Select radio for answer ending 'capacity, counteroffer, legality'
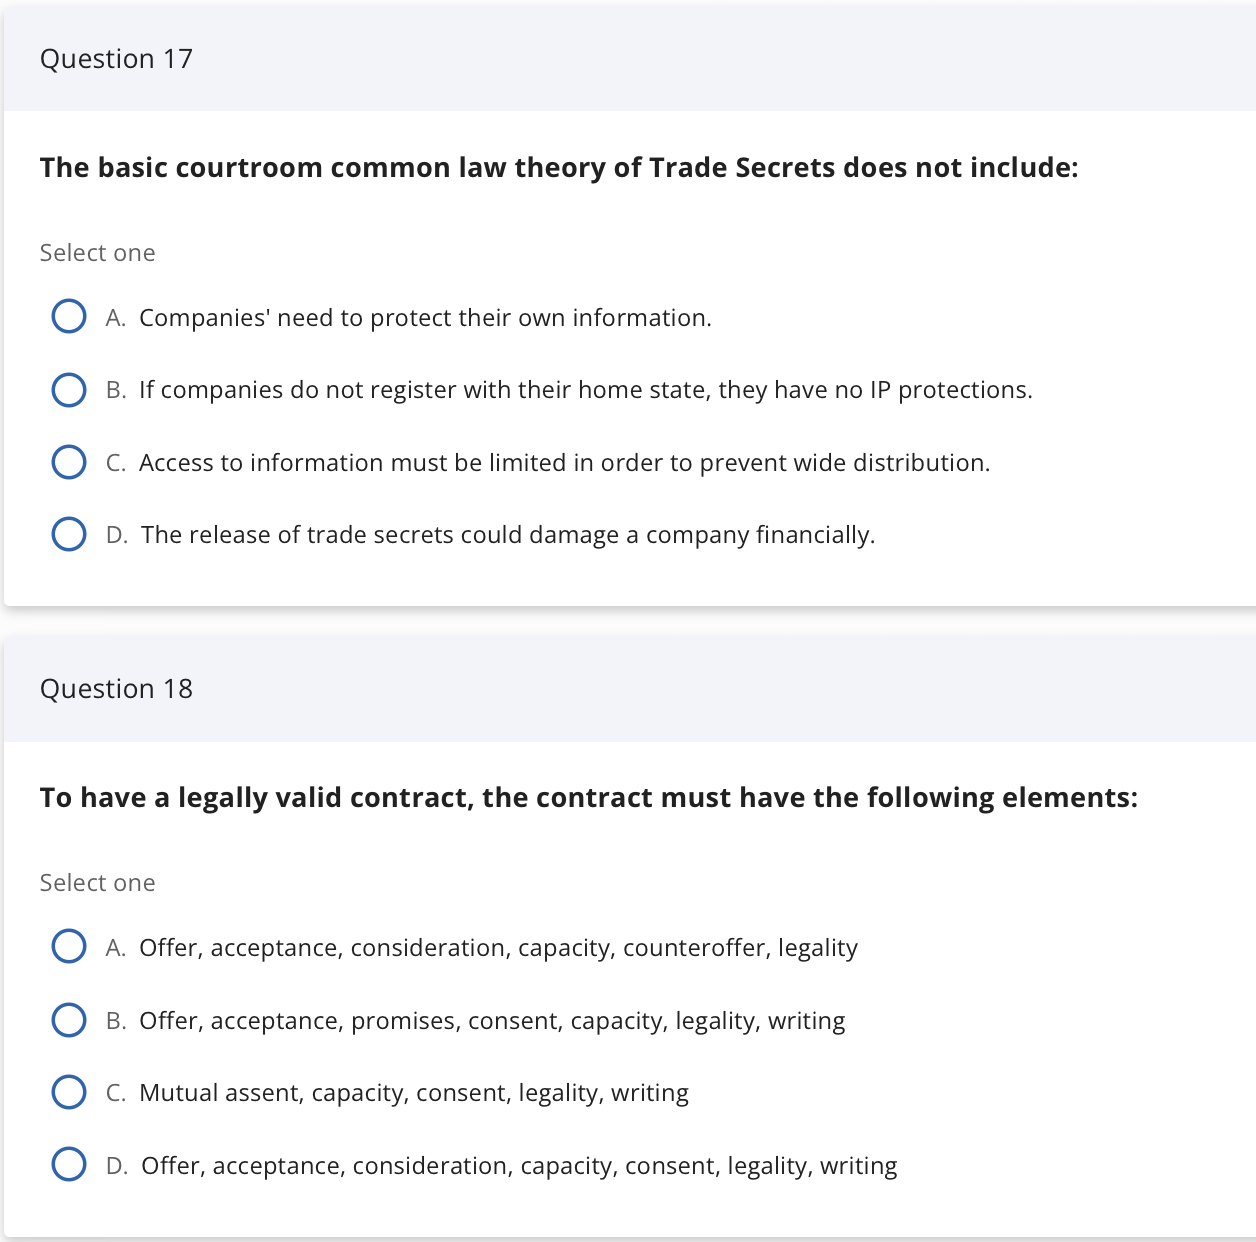The width and height of the screenshot is (1256, 1242). tap(68, 946)
